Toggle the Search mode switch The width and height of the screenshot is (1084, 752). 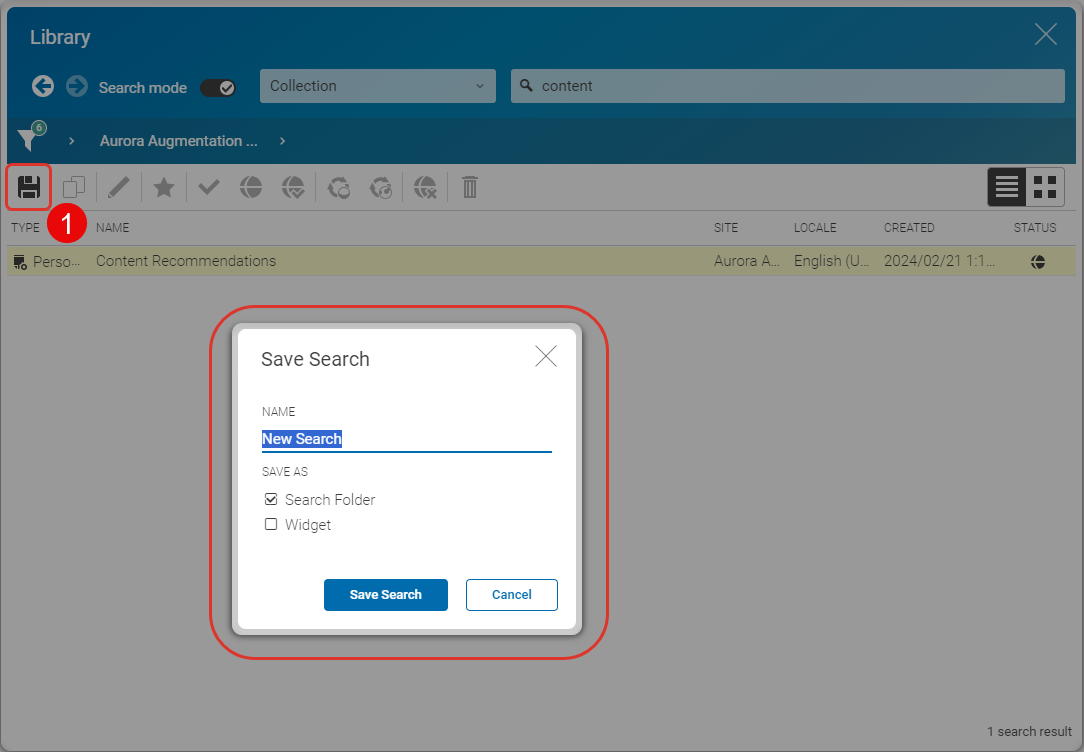[217, 87]
